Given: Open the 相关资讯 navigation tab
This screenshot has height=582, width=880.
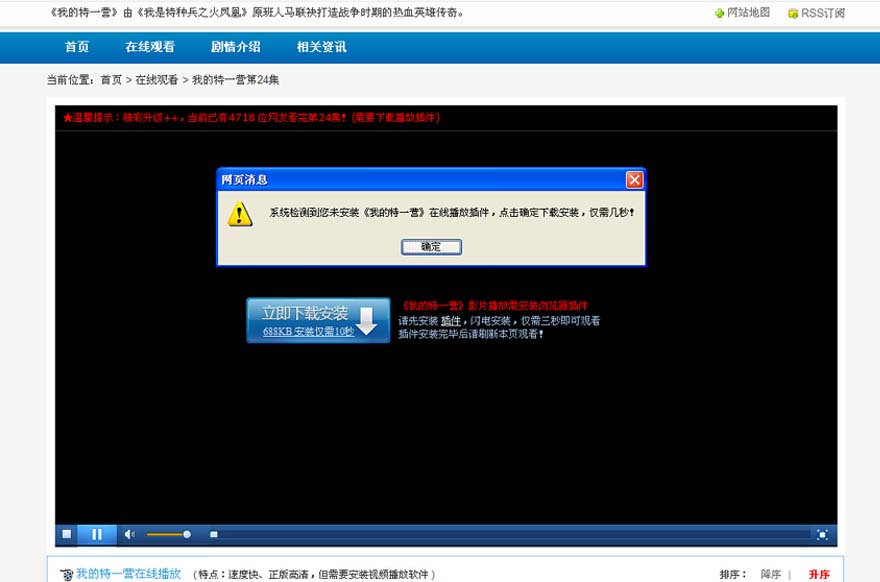Looking at the screenshot, I should pos(322,47).
